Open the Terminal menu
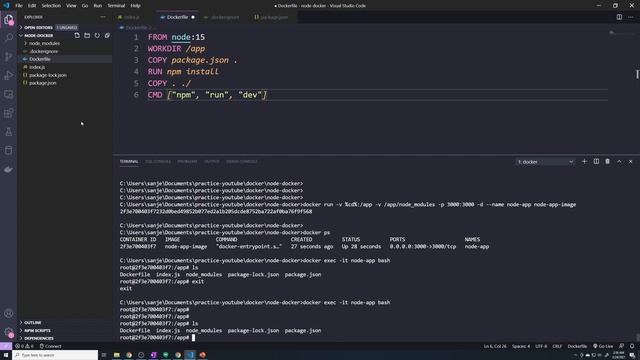This screenshot has width=640, height=360. [116, 6]
